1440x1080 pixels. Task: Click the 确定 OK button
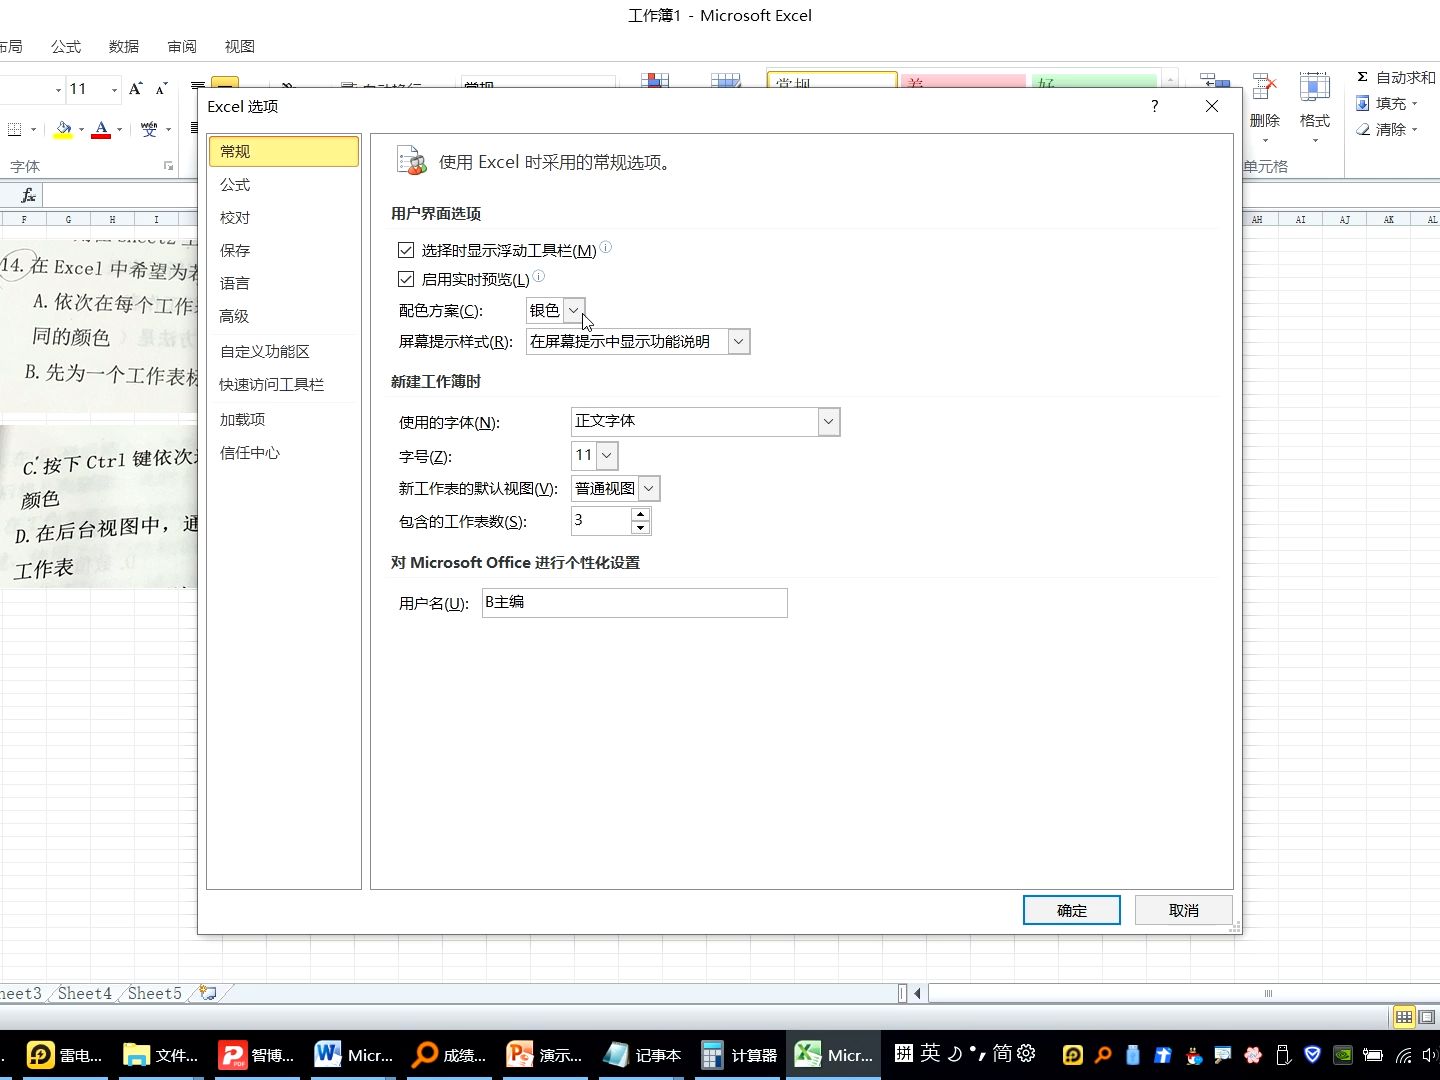pyautogui.click(x=1072, y=910)
